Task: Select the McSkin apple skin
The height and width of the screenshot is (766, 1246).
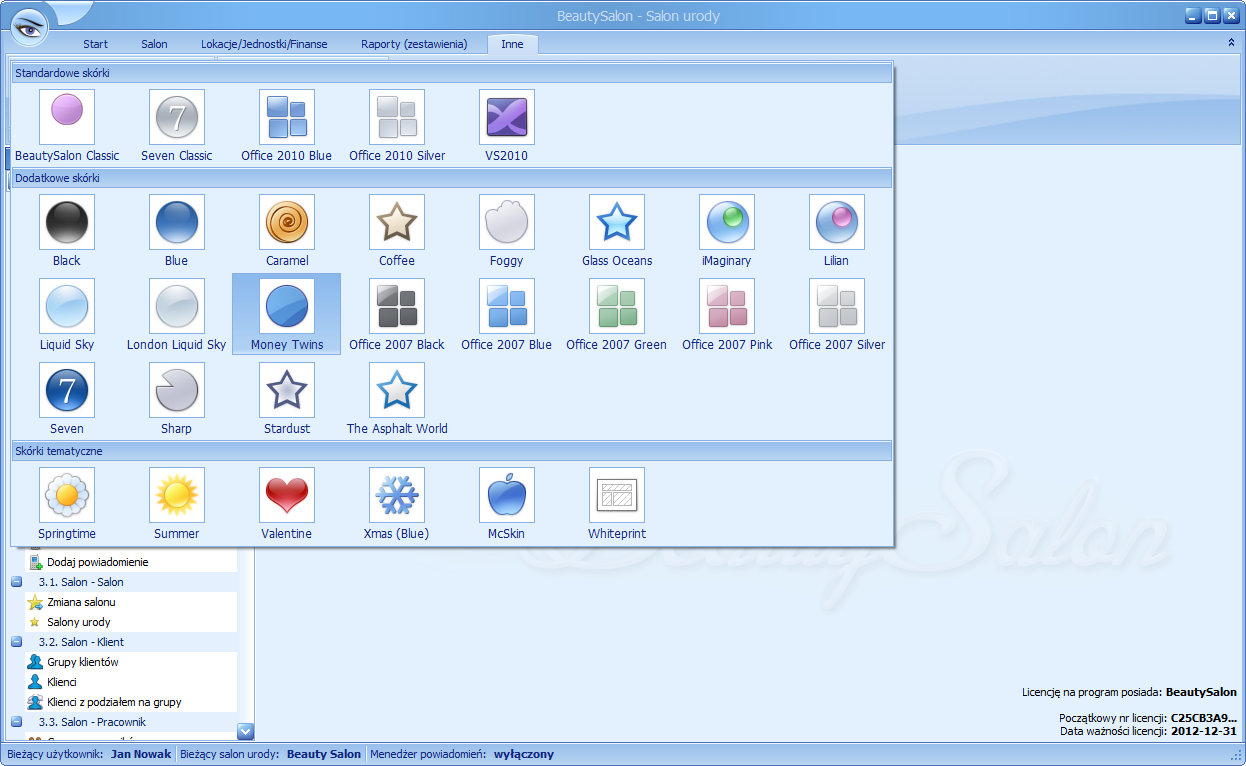Action: pyautogui.click(x=507, y=504)
